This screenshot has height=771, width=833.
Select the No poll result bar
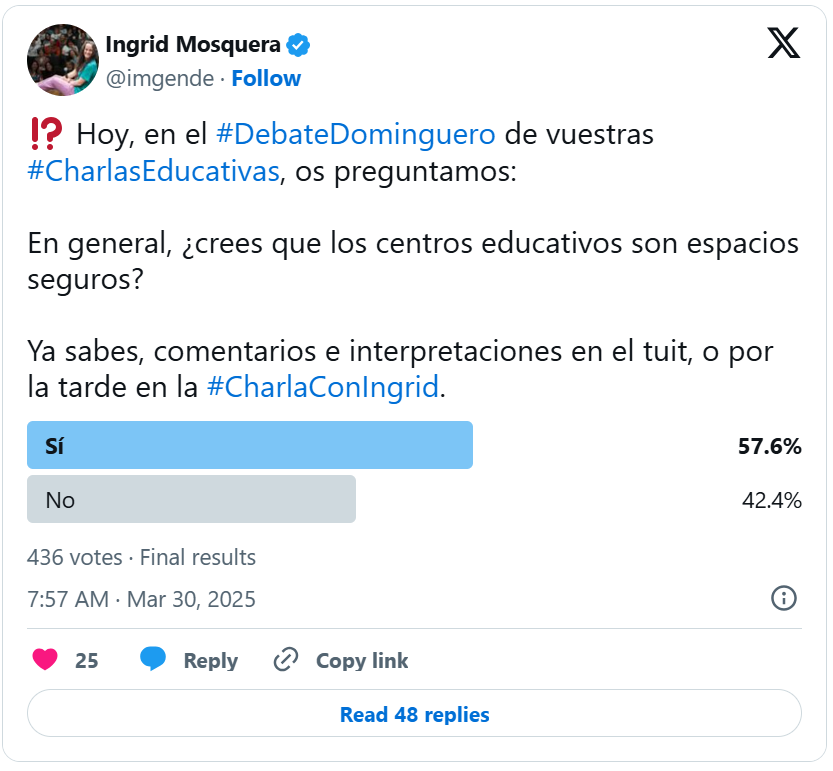click(191, 499)
